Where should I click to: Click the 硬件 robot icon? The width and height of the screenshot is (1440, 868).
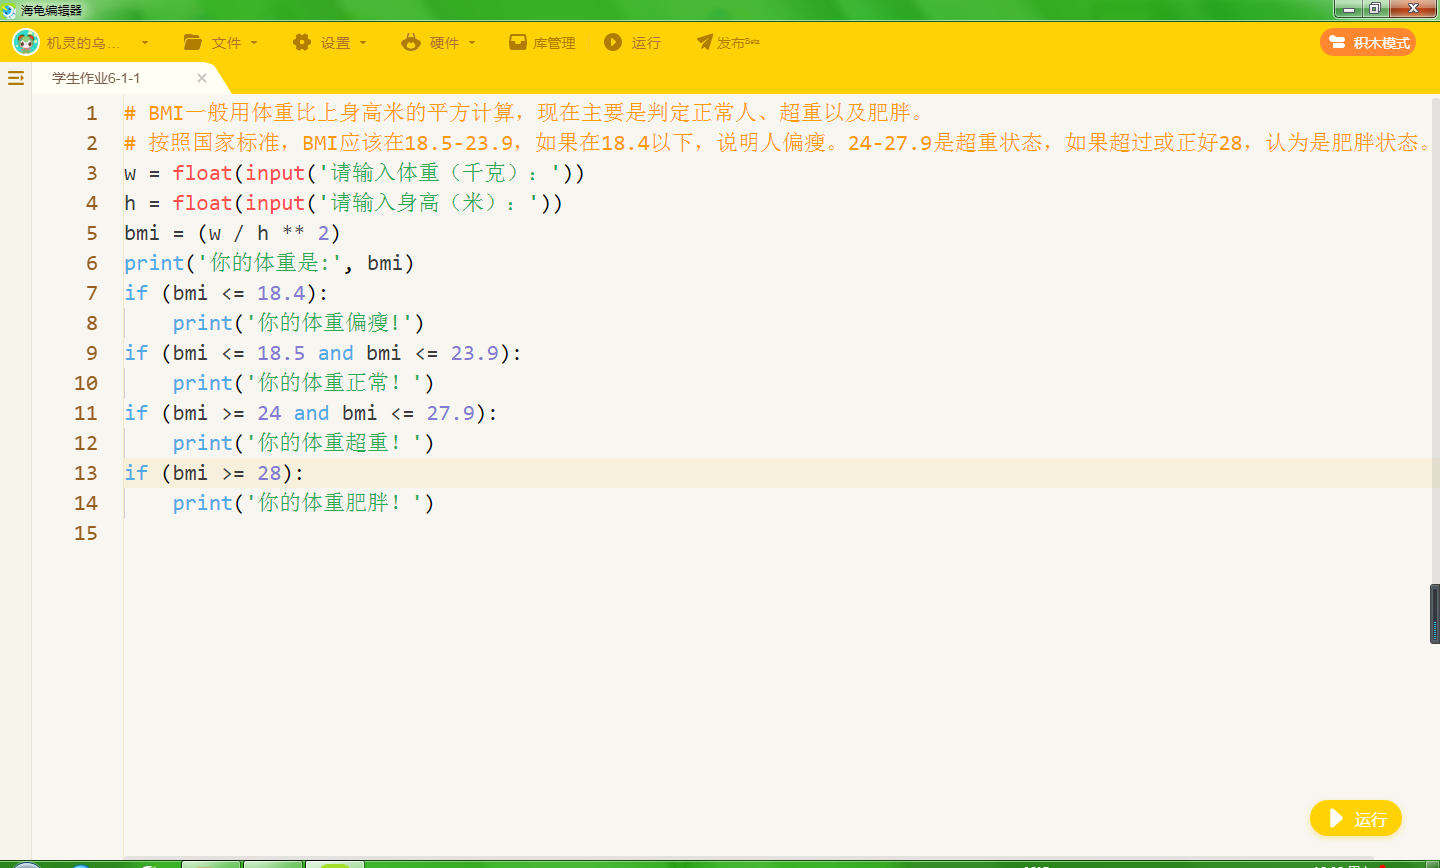click(x=411, y=42)
